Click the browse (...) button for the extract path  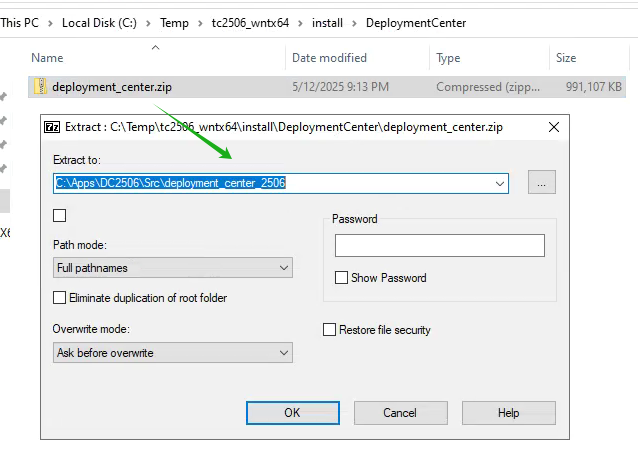click(542, 182)
